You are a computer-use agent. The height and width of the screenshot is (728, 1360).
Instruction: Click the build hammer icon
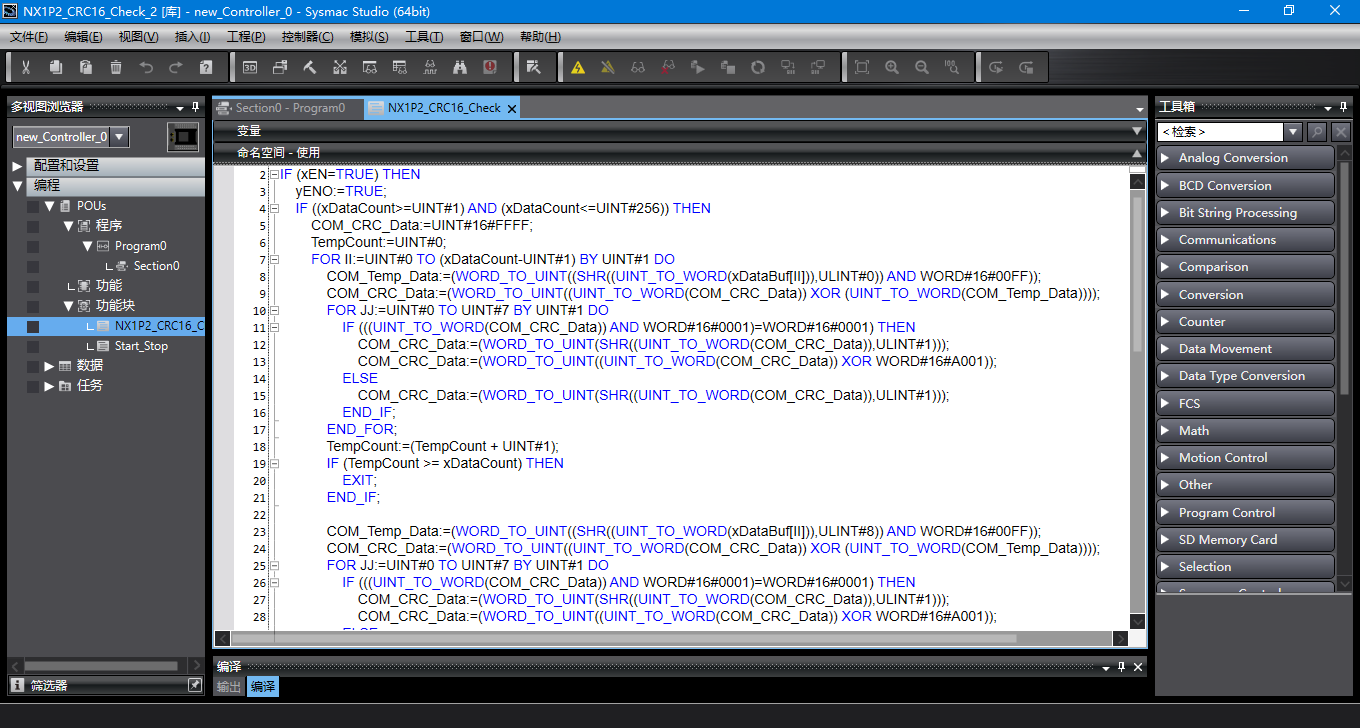310,67
